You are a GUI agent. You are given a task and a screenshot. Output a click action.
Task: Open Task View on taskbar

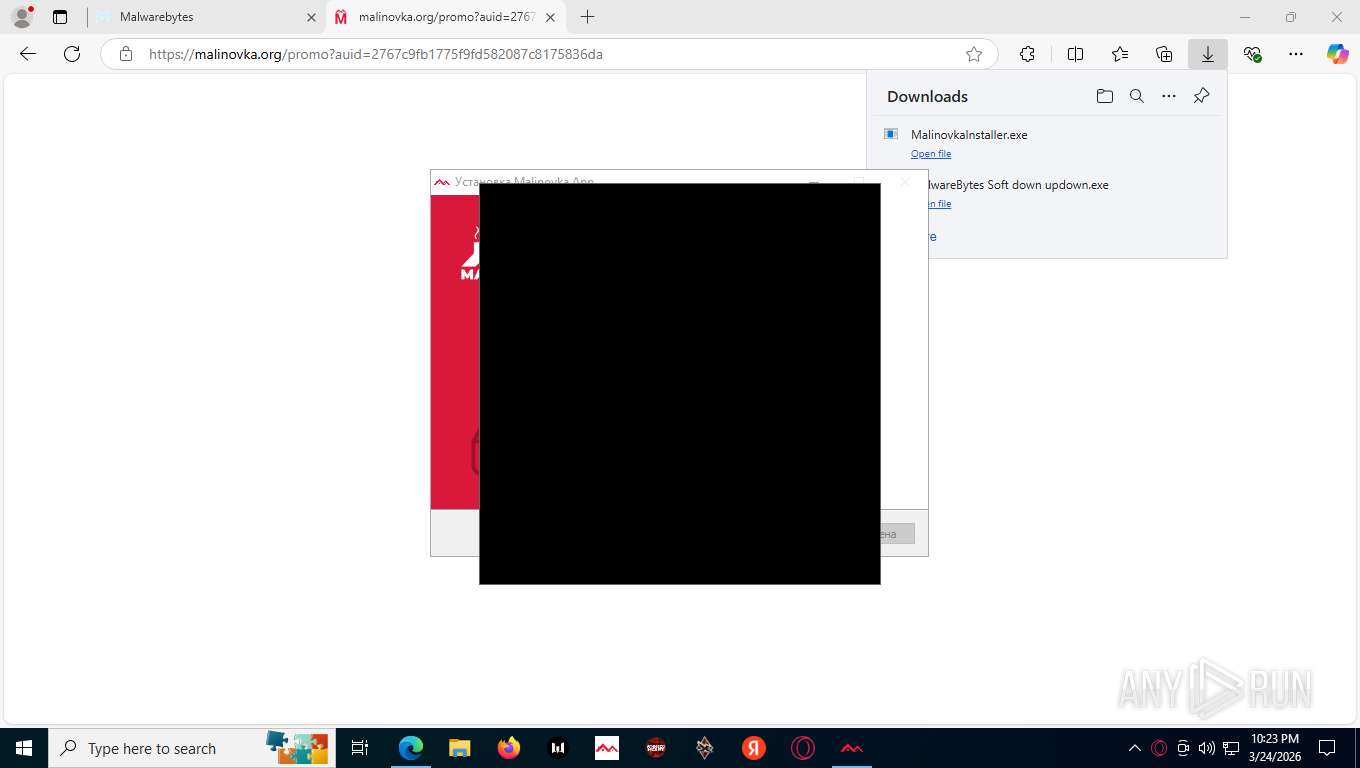point(360,748)
